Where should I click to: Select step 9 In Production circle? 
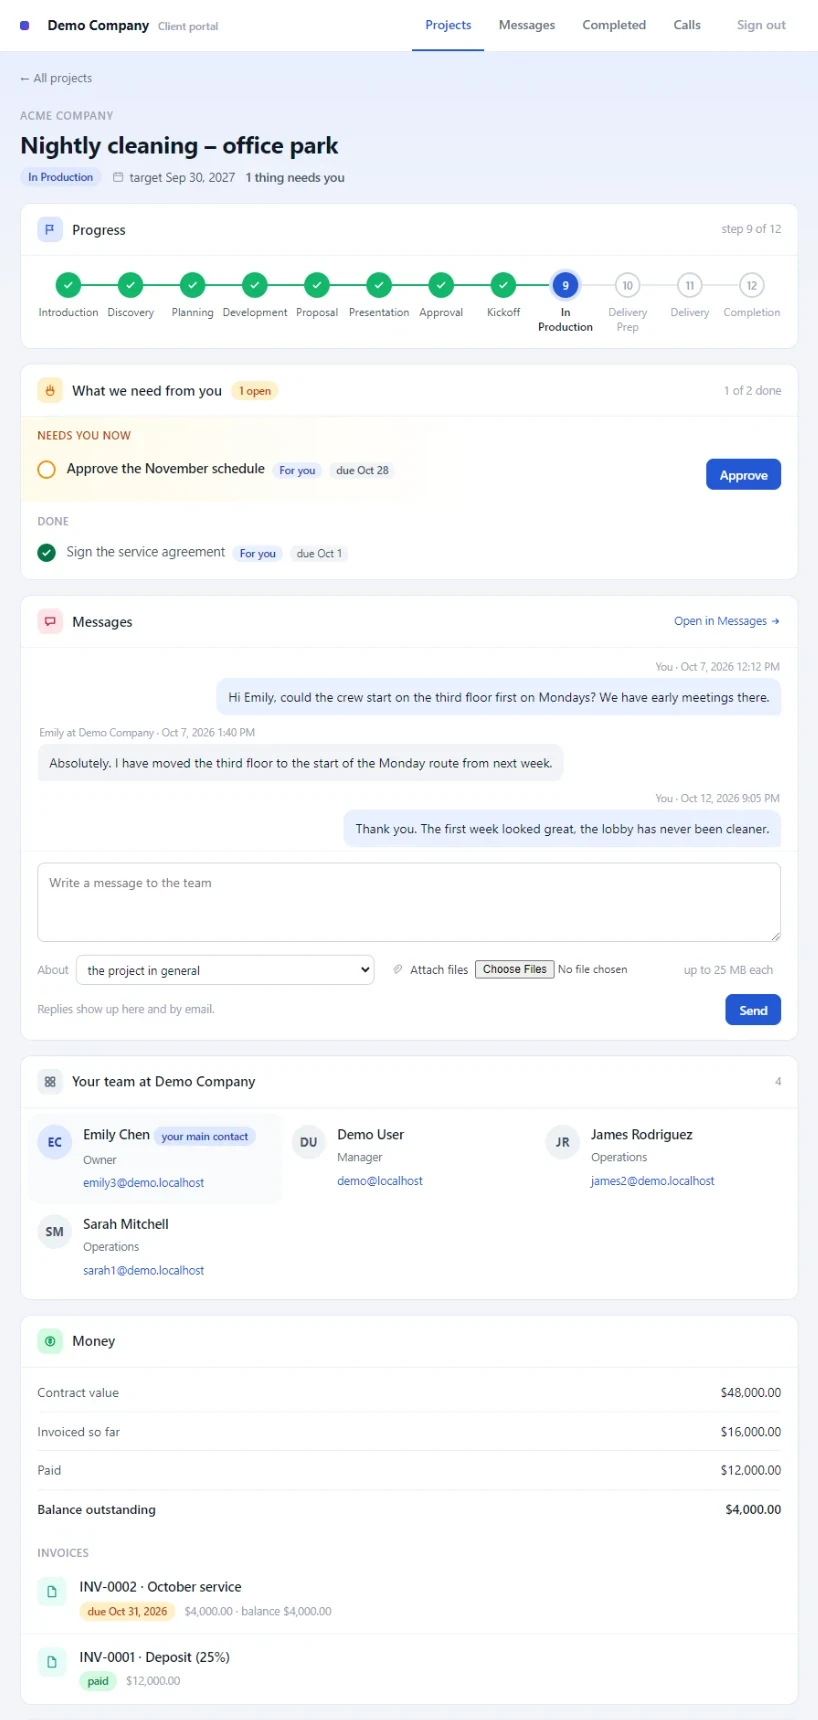tap(565, 285)
